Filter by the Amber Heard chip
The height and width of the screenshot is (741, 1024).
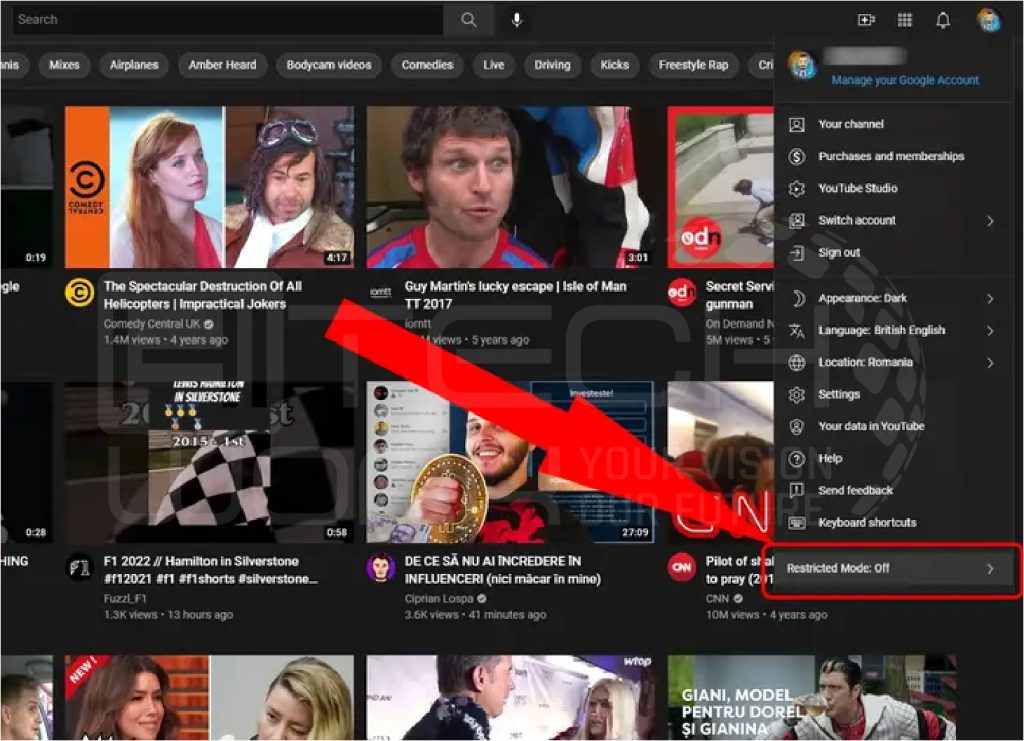coord(222,65)
